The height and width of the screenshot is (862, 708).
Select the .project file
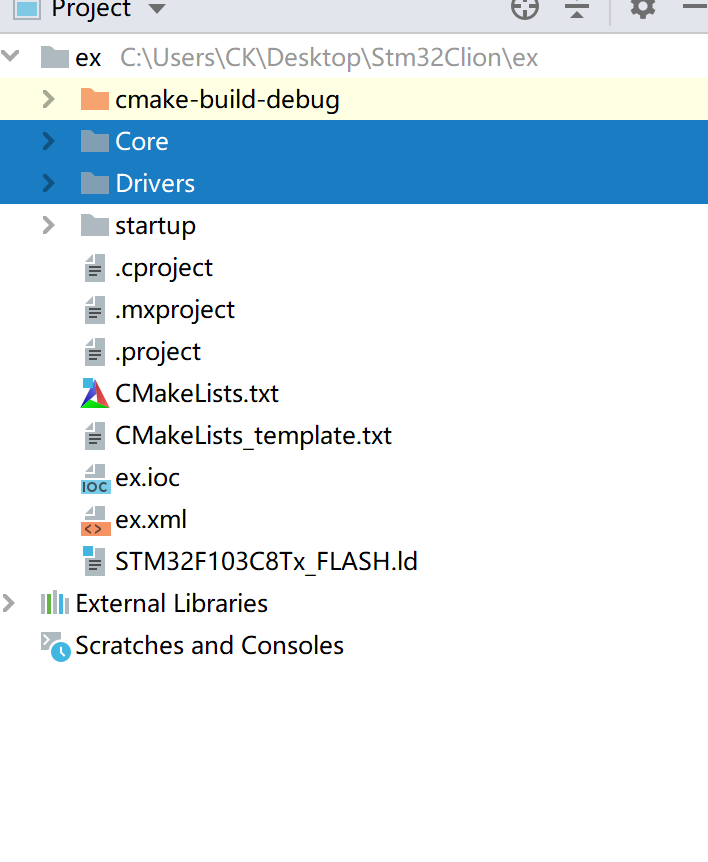[x=158, y=352]
